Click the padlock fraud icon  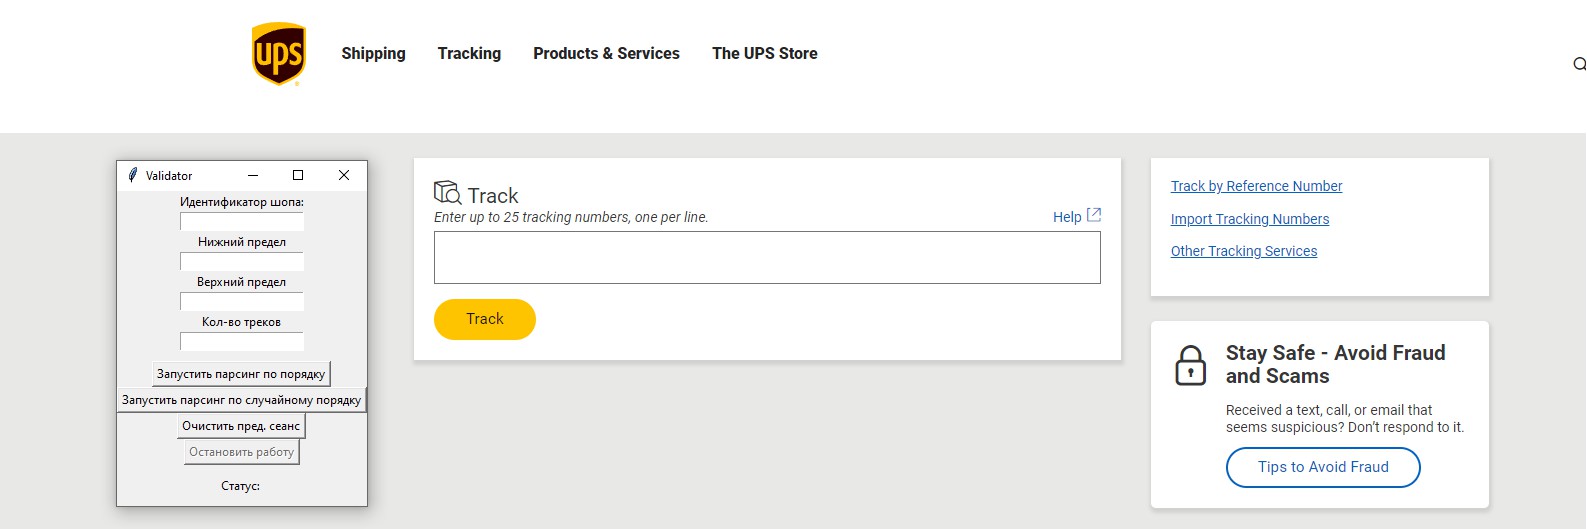(1190, 366)
